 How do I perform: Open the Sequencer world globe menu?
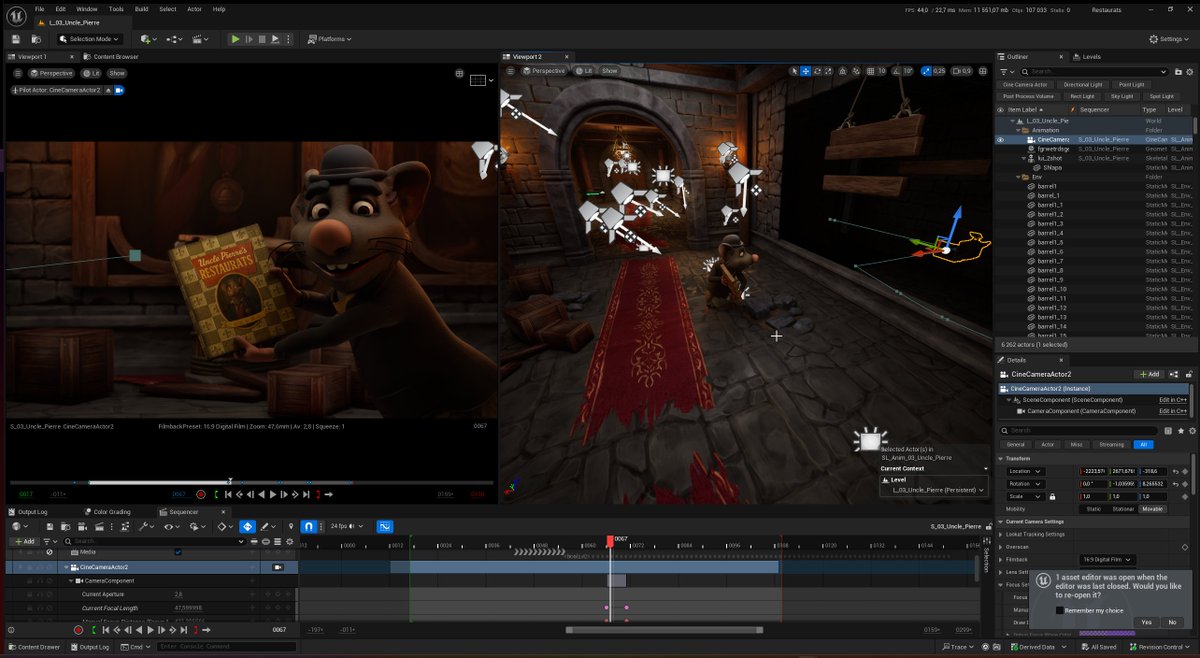click(19, 526)
